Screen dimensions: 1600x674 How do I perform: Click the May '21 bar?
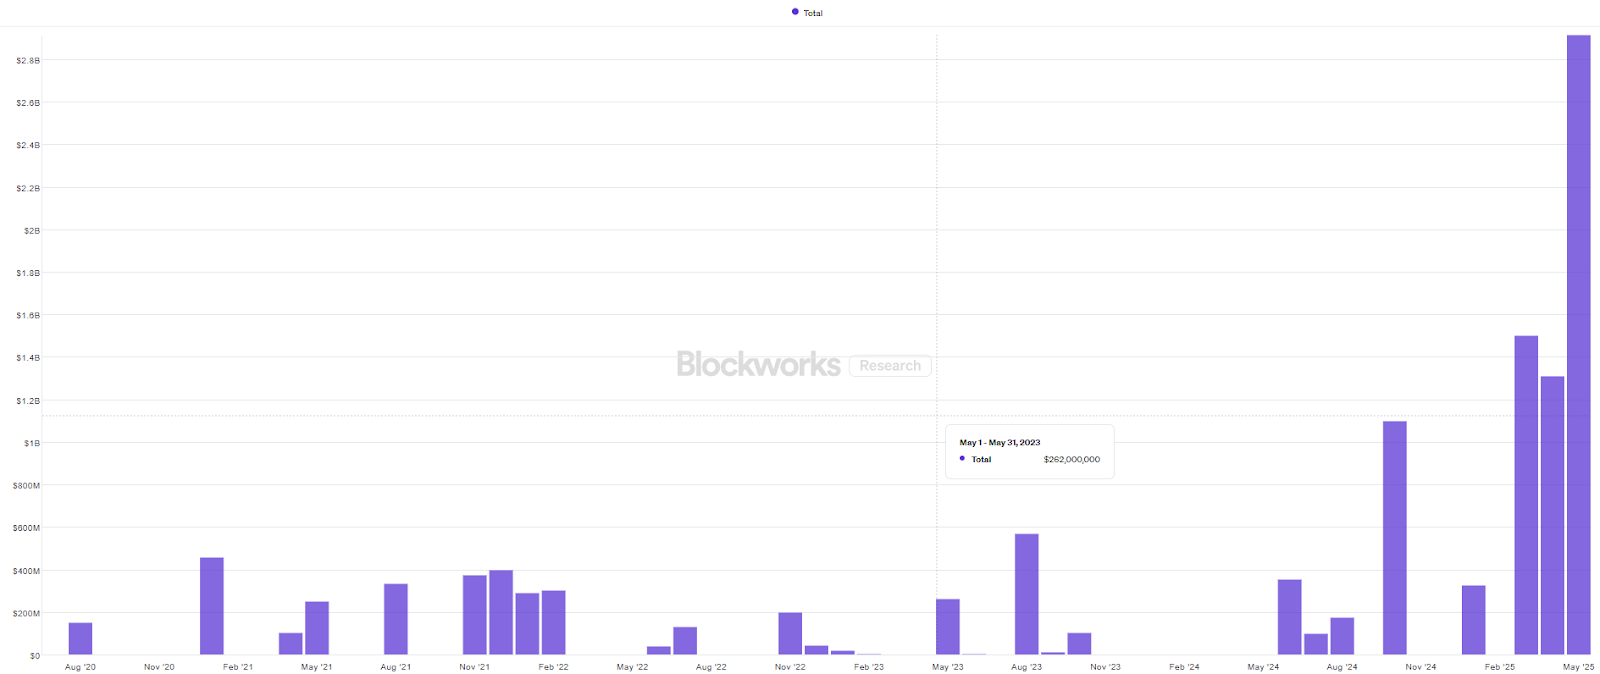pos(317,628)
